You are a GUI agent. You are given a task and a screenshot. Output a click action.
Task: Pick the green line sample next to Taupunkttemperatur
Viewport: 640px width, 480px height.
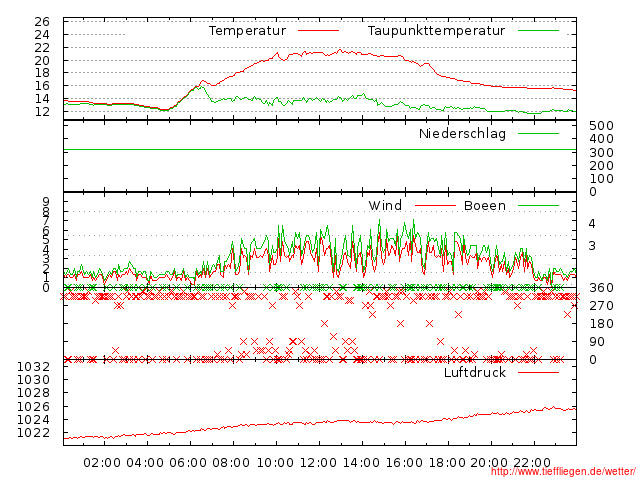(538, 31)
